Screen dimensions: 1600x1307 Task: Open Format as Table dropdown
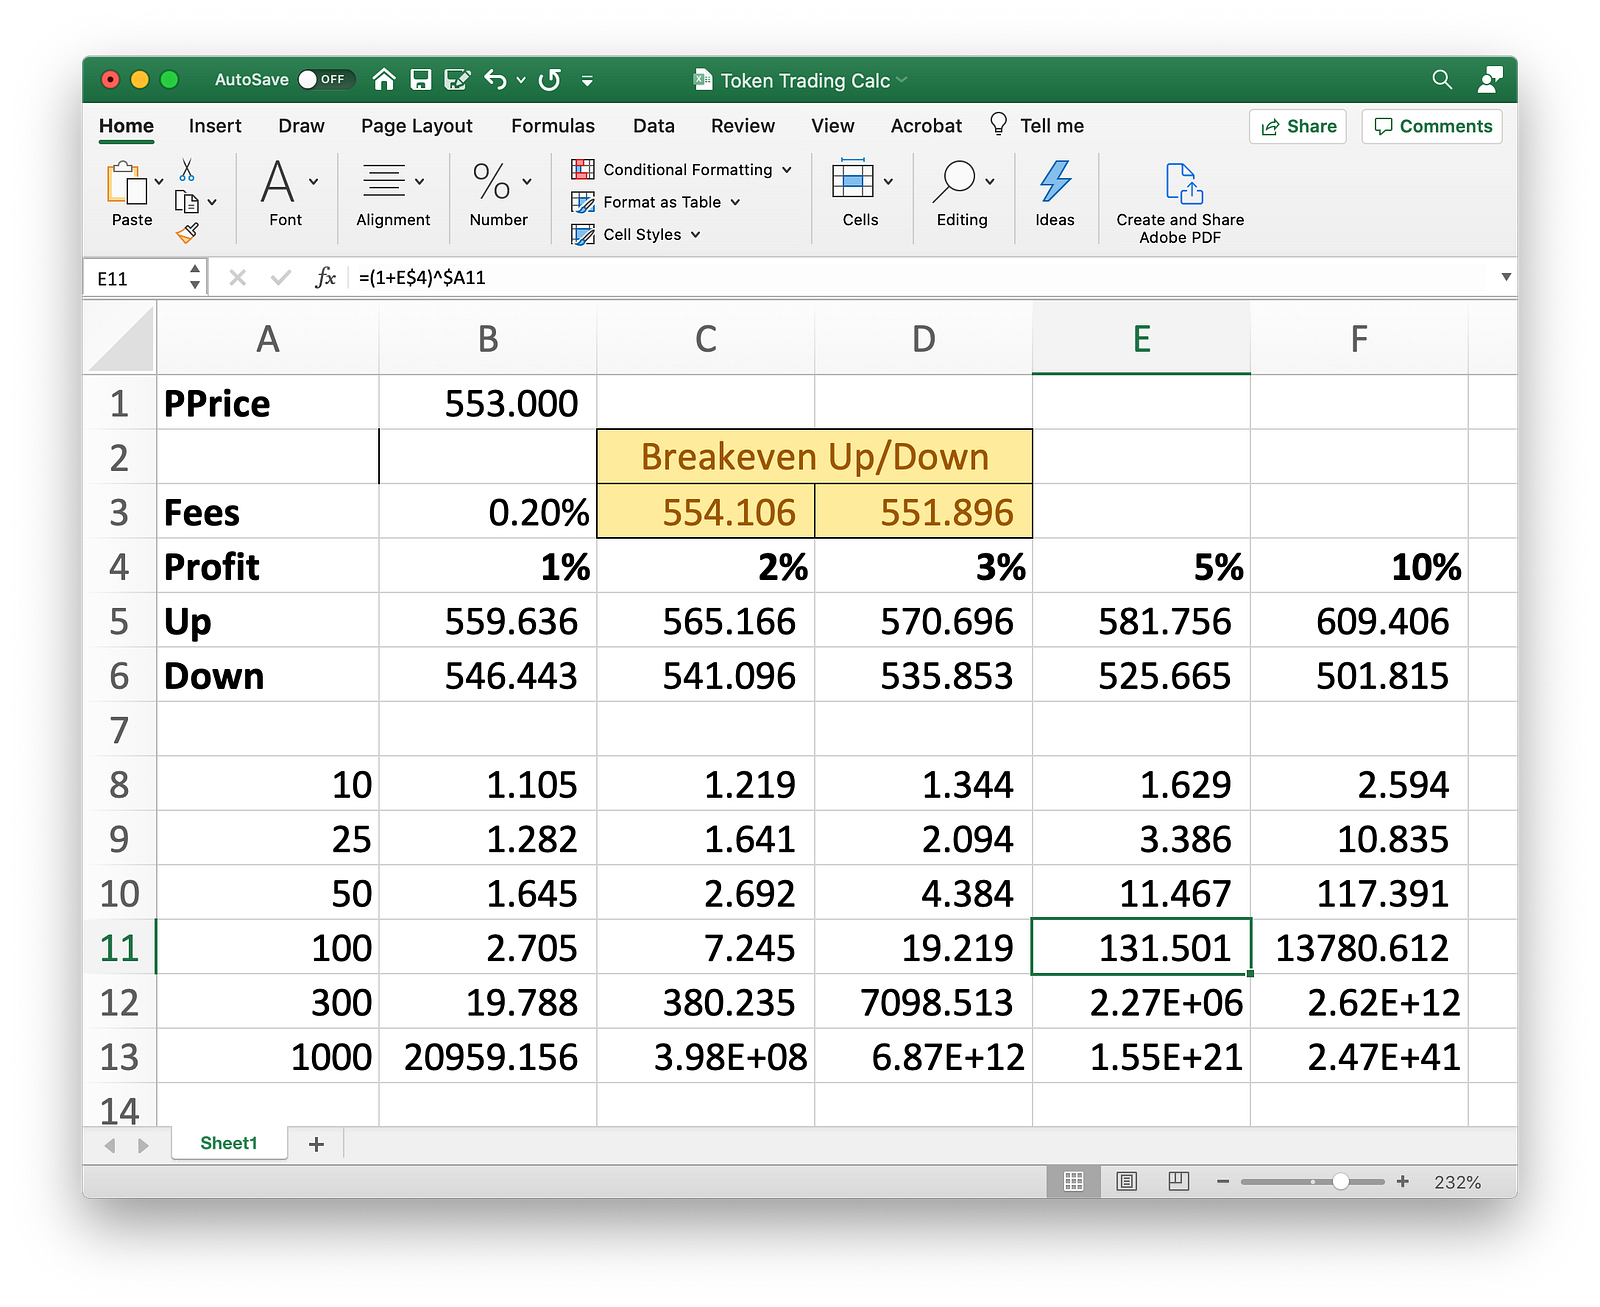point(656,202)
